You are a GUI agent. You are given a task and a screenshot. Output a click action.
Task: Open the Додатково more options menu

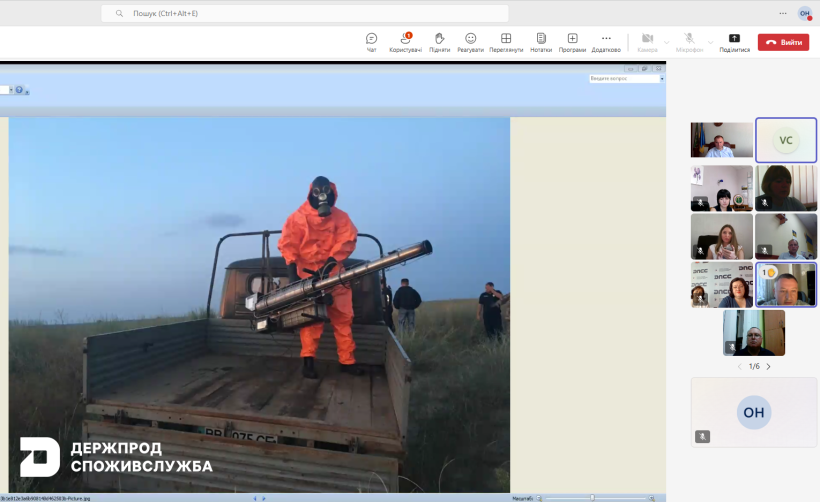pos(606,42)
